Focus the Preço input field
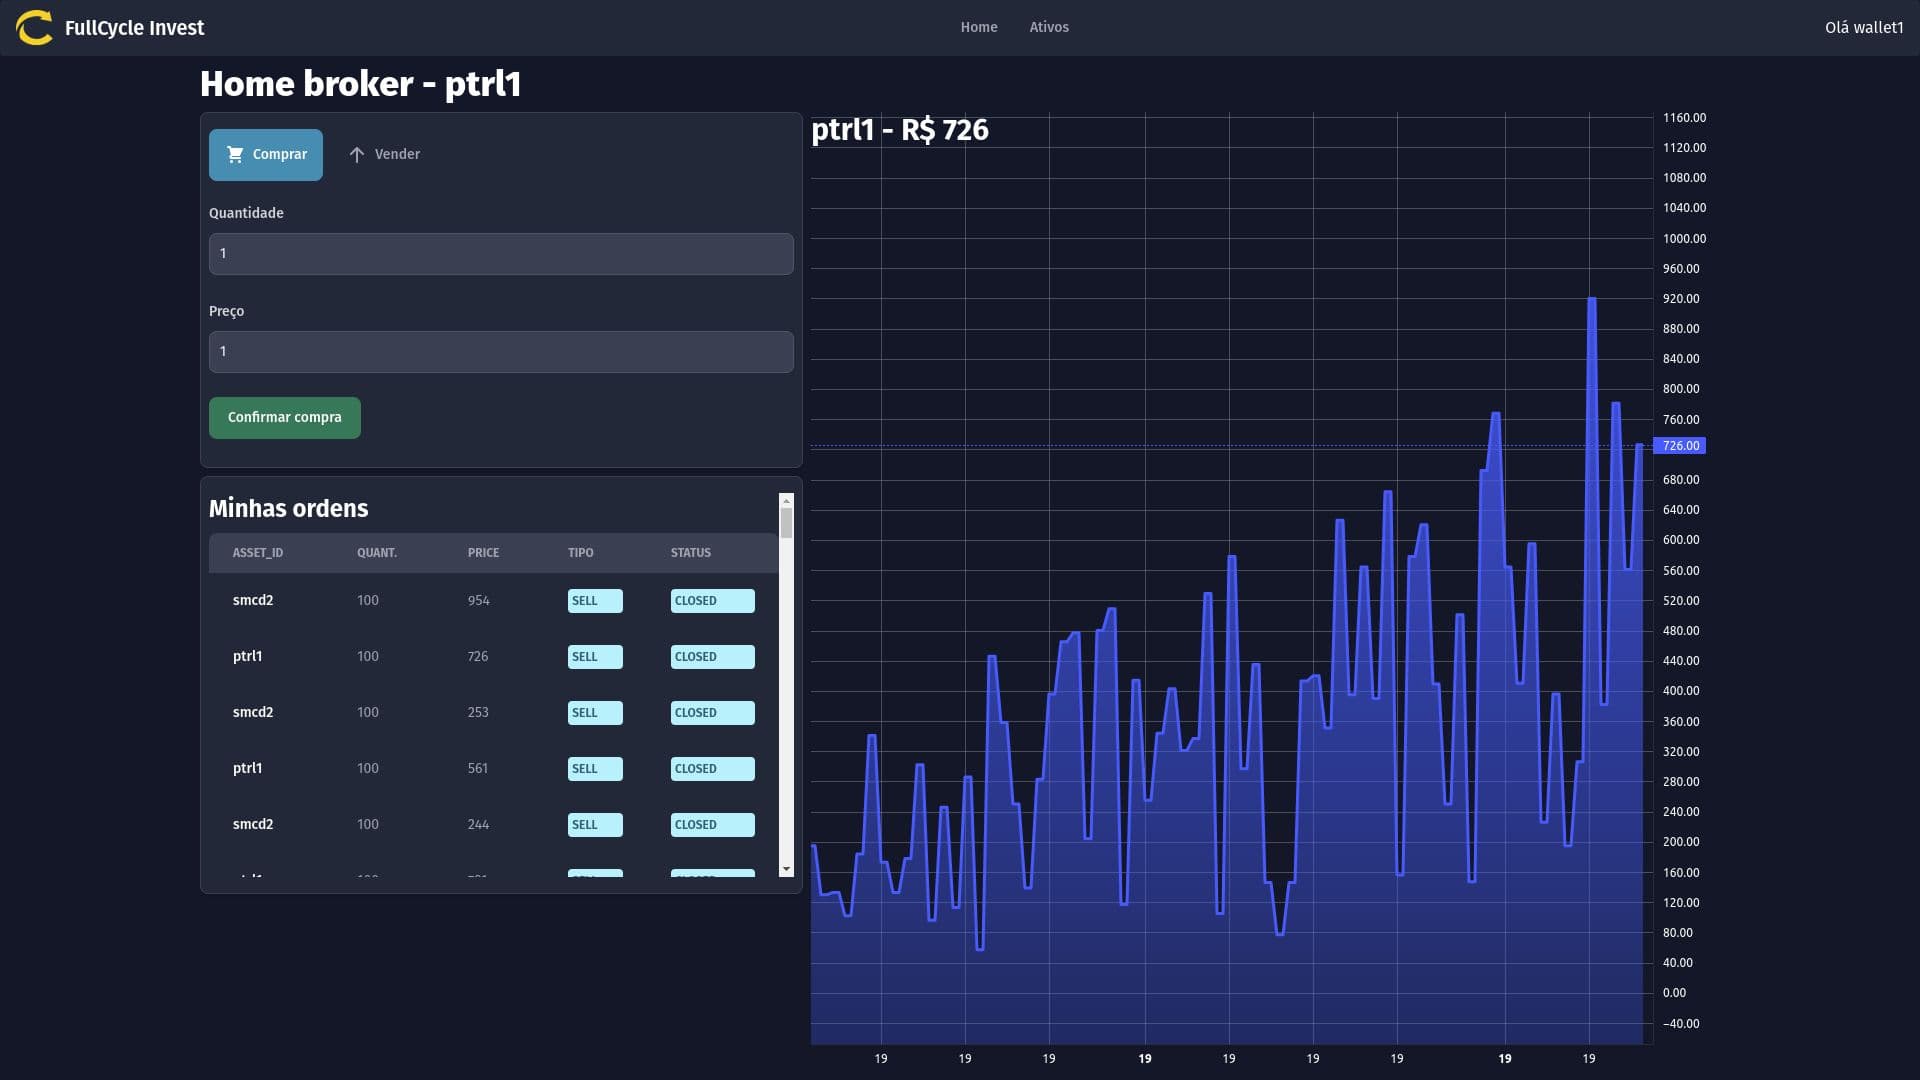This screenshot has height=1080, width=1920. 500,352
